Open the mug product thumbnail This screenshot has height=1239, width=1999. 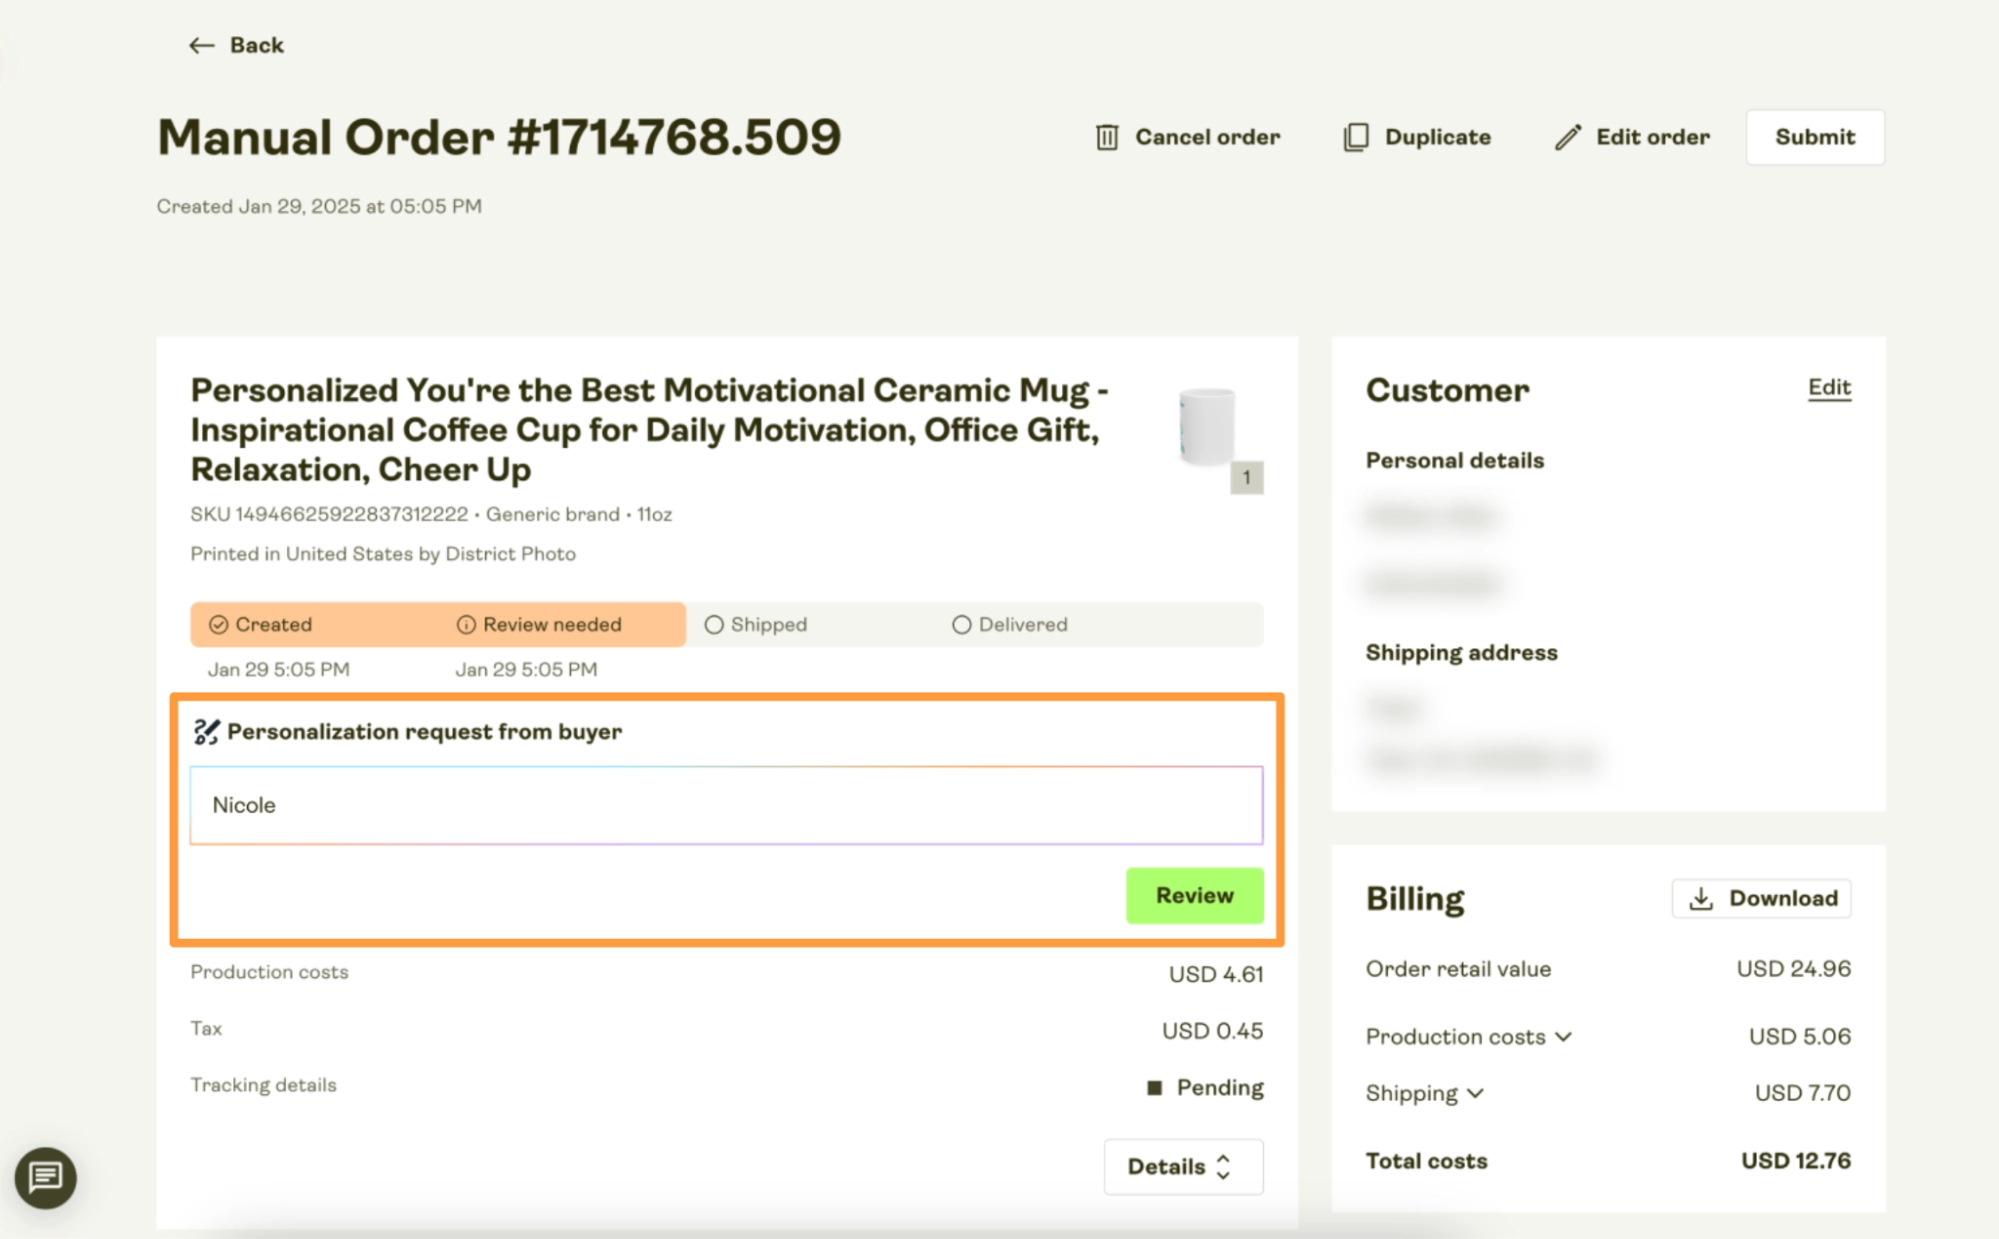coord(1207,427)
